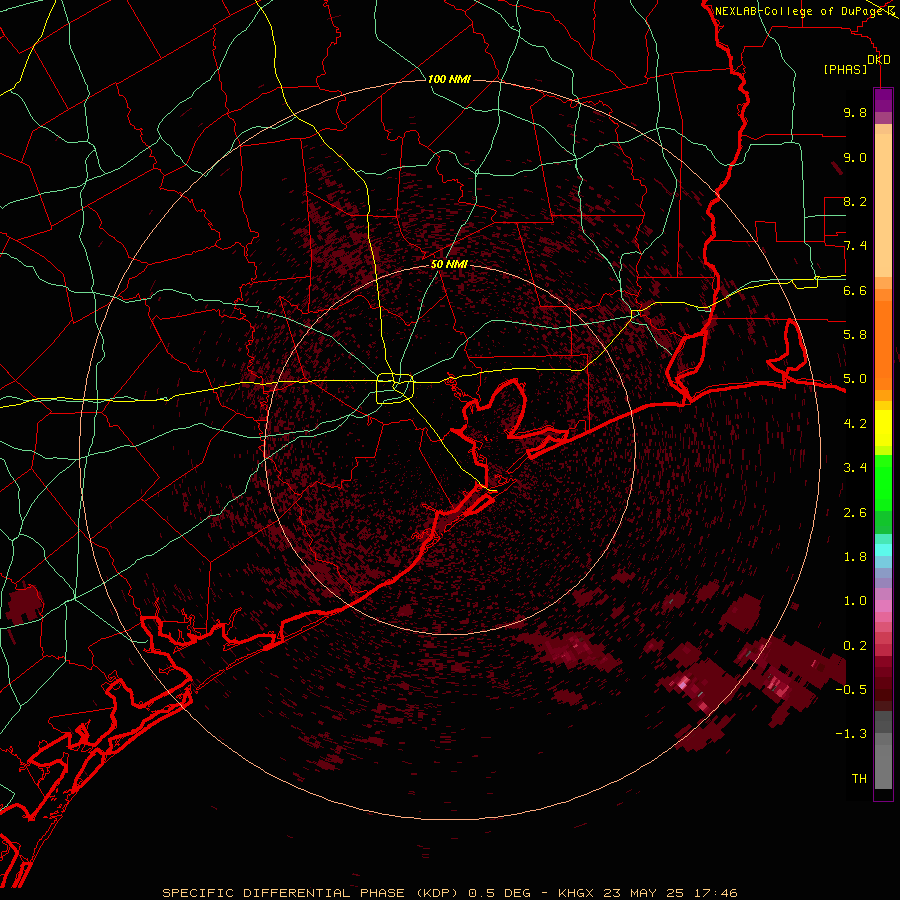Viewport: 900px width, 900px height.
Task: Pick the purple segment of the color bar
Action: [x=883, y=100]
